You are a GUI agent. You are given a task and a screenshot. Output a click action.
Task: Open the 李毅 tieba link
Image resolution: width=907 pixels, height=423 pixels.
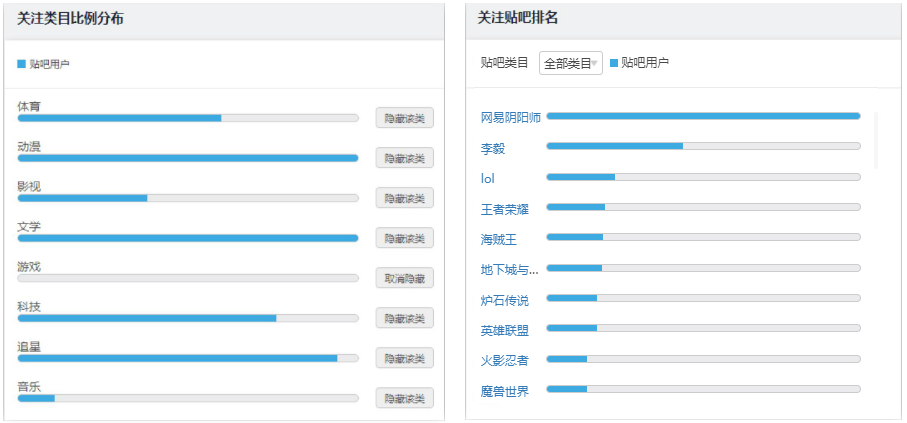[x=493, y=149]
